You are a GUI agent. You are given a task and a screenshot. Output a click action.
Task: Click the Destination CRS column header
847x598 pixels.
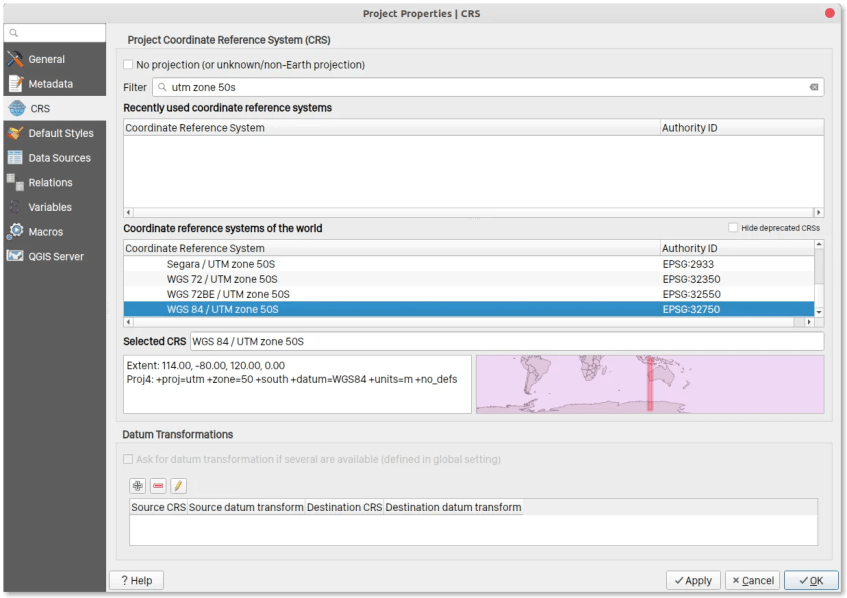pos(345,507)
